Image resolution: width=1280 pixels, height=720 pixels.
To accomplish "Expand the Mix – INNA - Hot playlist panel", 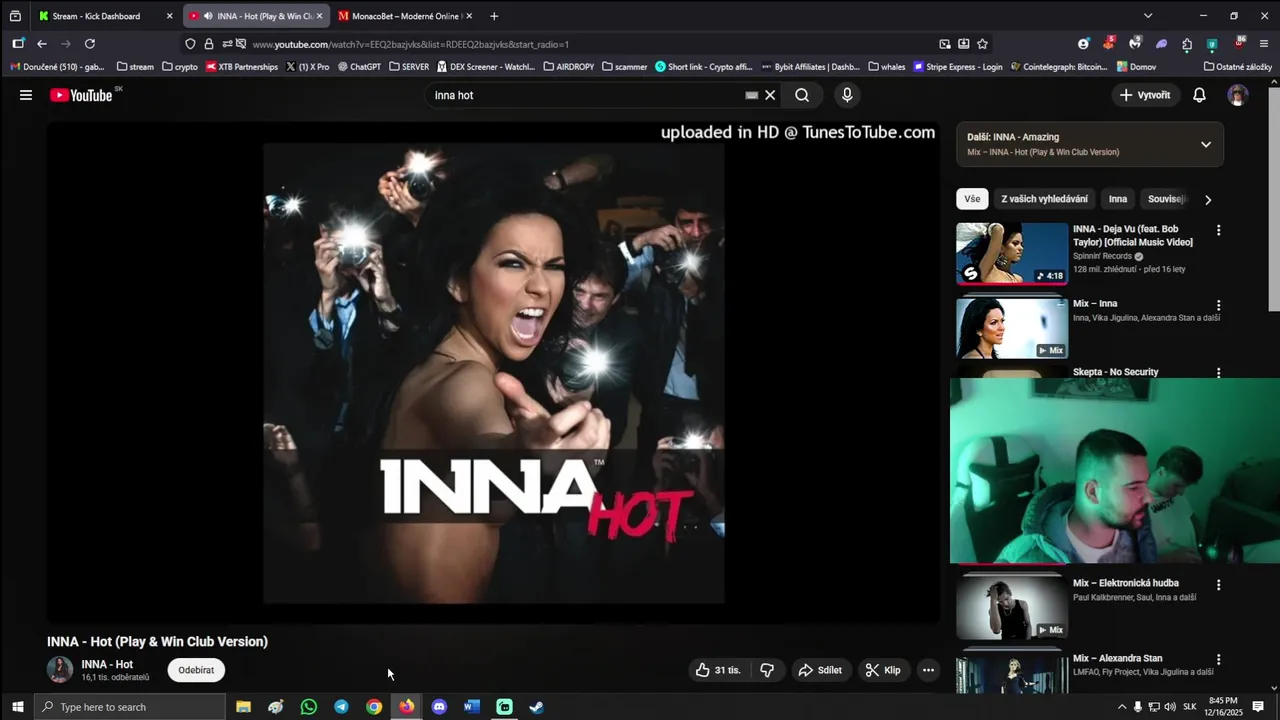I will click(x=1205, y=144).
